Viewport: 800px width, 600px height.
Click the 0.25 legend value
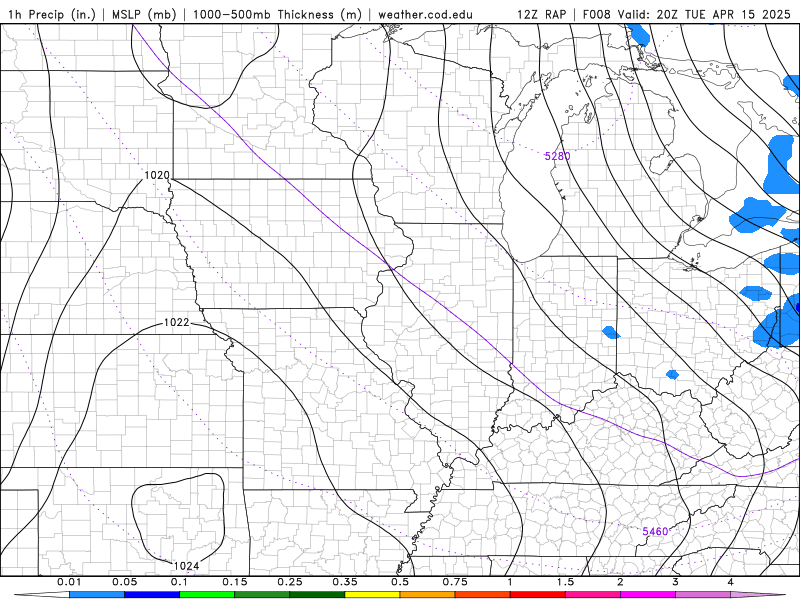pyautogui.click(x=290, y=582)
